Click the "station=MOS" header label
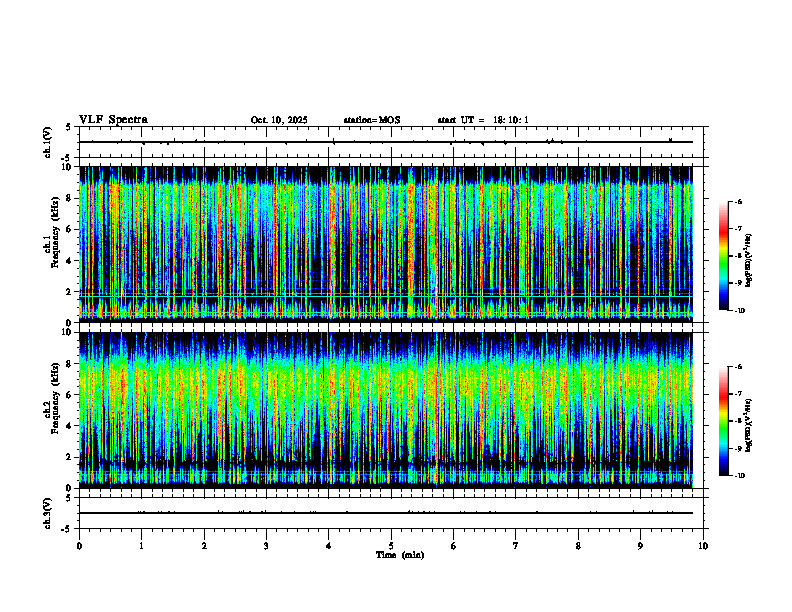 (372, 120)
